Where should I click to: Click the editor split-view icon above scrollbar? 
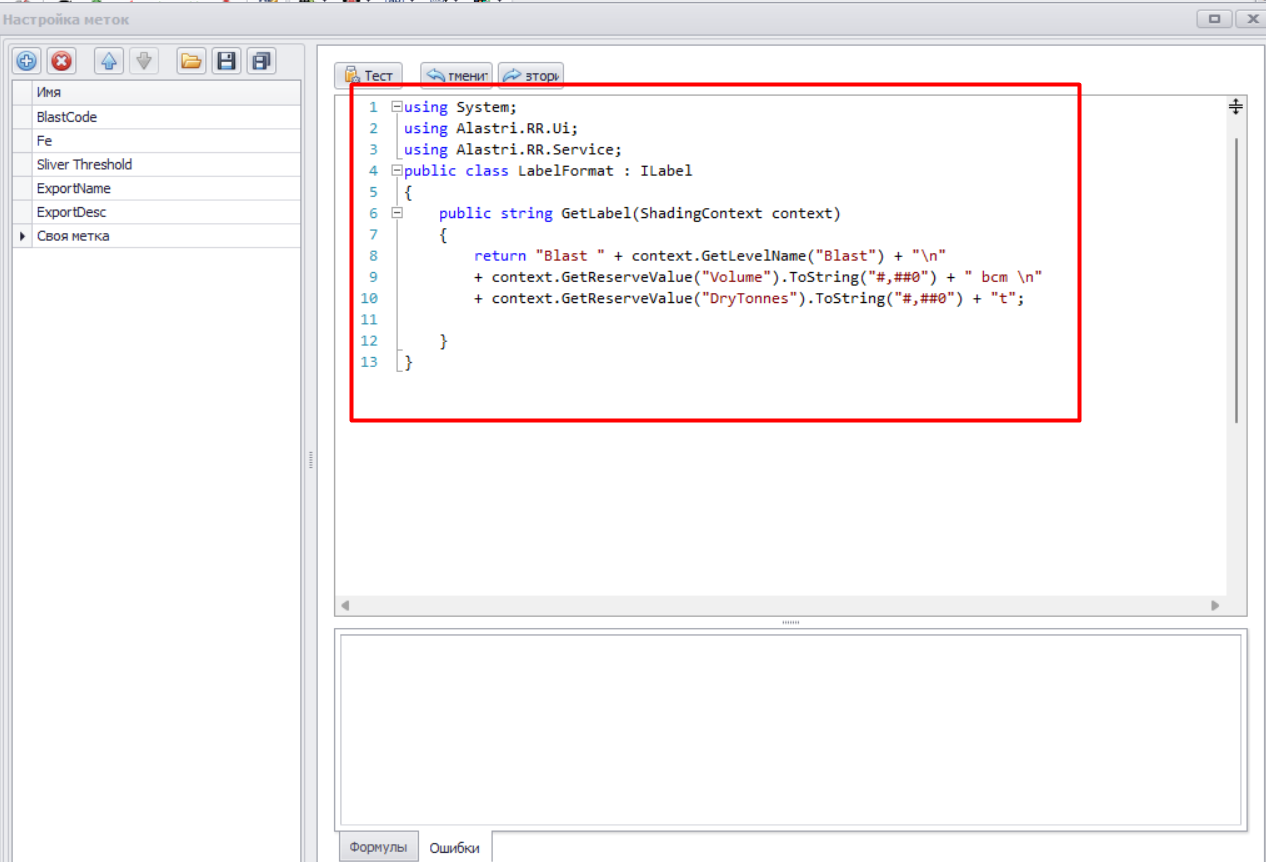point(1236,106)
